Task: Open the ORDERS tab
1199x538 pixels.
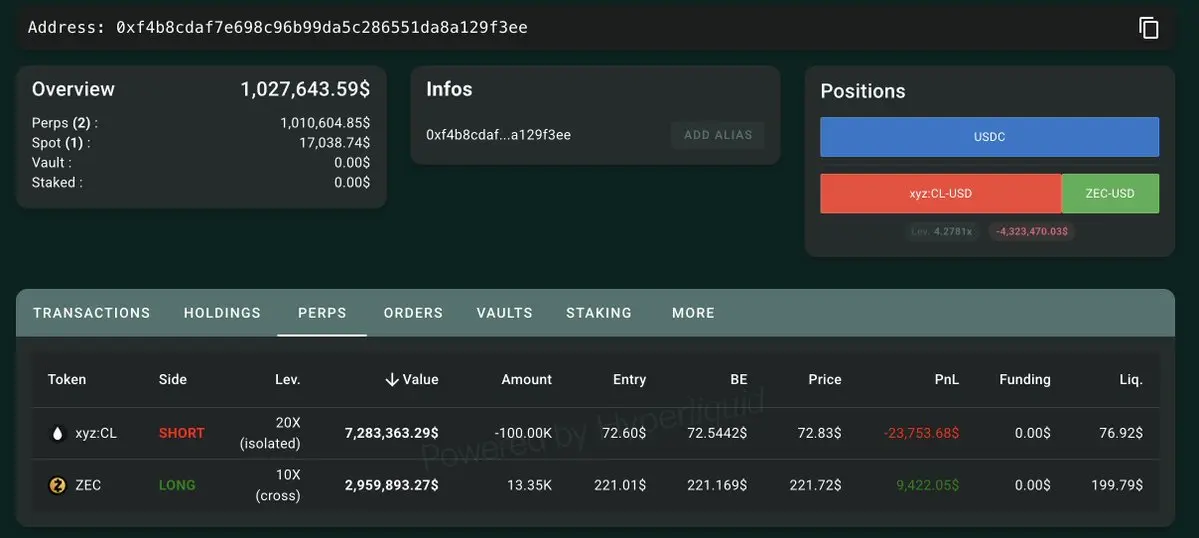Action: [413, 313]
